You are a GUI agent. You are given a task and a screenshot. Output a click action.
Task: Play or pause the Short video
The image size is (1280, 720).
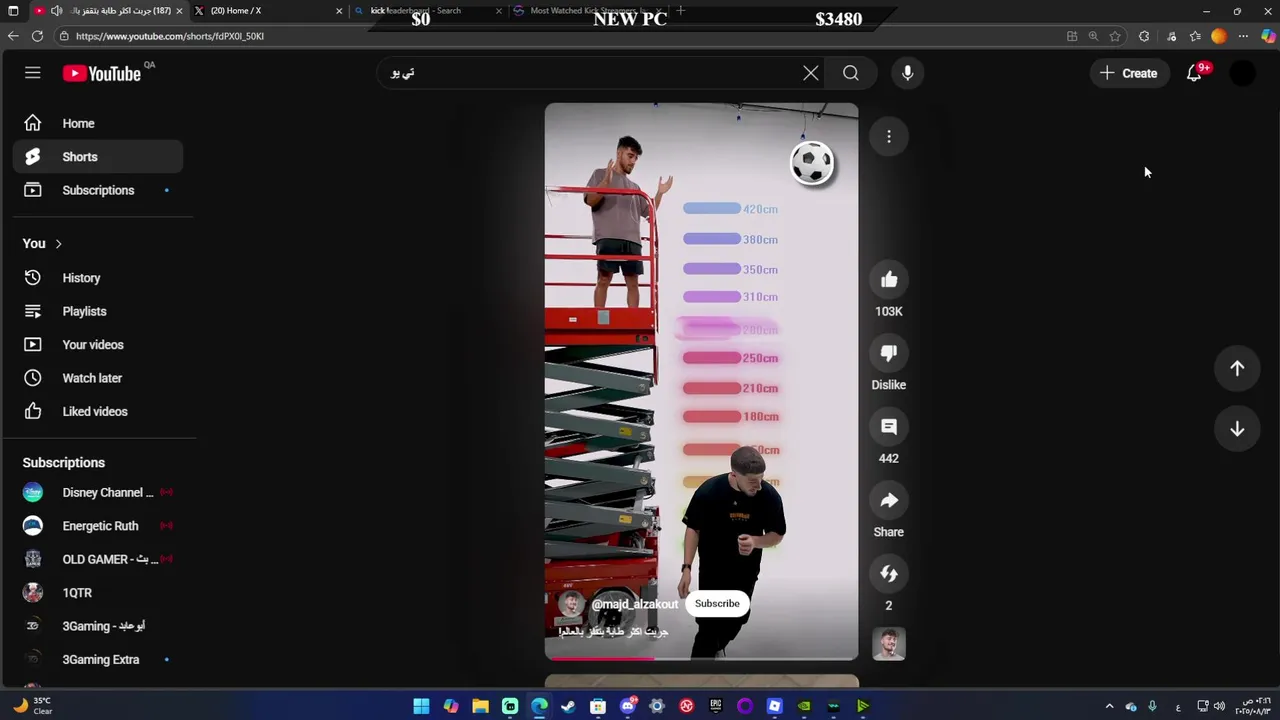[x=701, y=380]
